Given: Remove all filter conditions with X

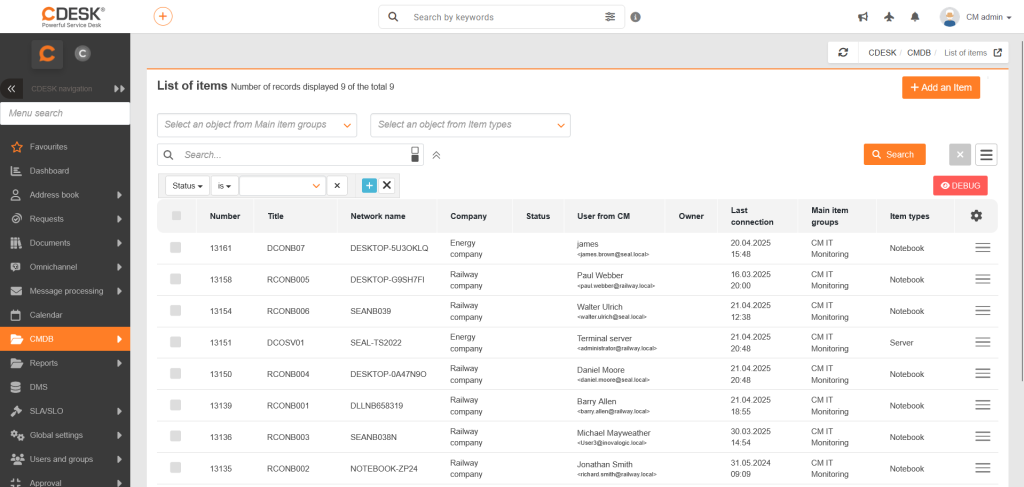Looking at the screenshot, I should pyautogui.click(x=387, y=185).
